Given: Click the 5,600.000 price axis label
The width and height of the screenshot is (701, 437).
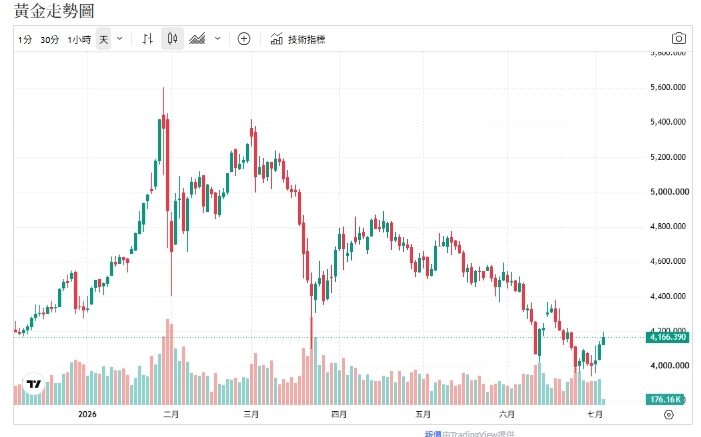Looking at the screenshot, I should coord(668,87).
